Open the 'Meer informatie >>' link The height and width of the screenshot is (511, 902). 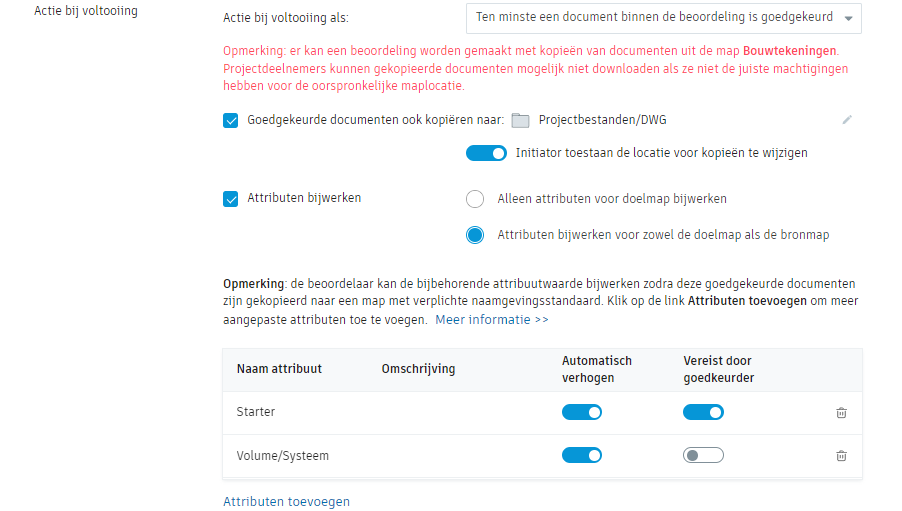[x=492, y=320]
